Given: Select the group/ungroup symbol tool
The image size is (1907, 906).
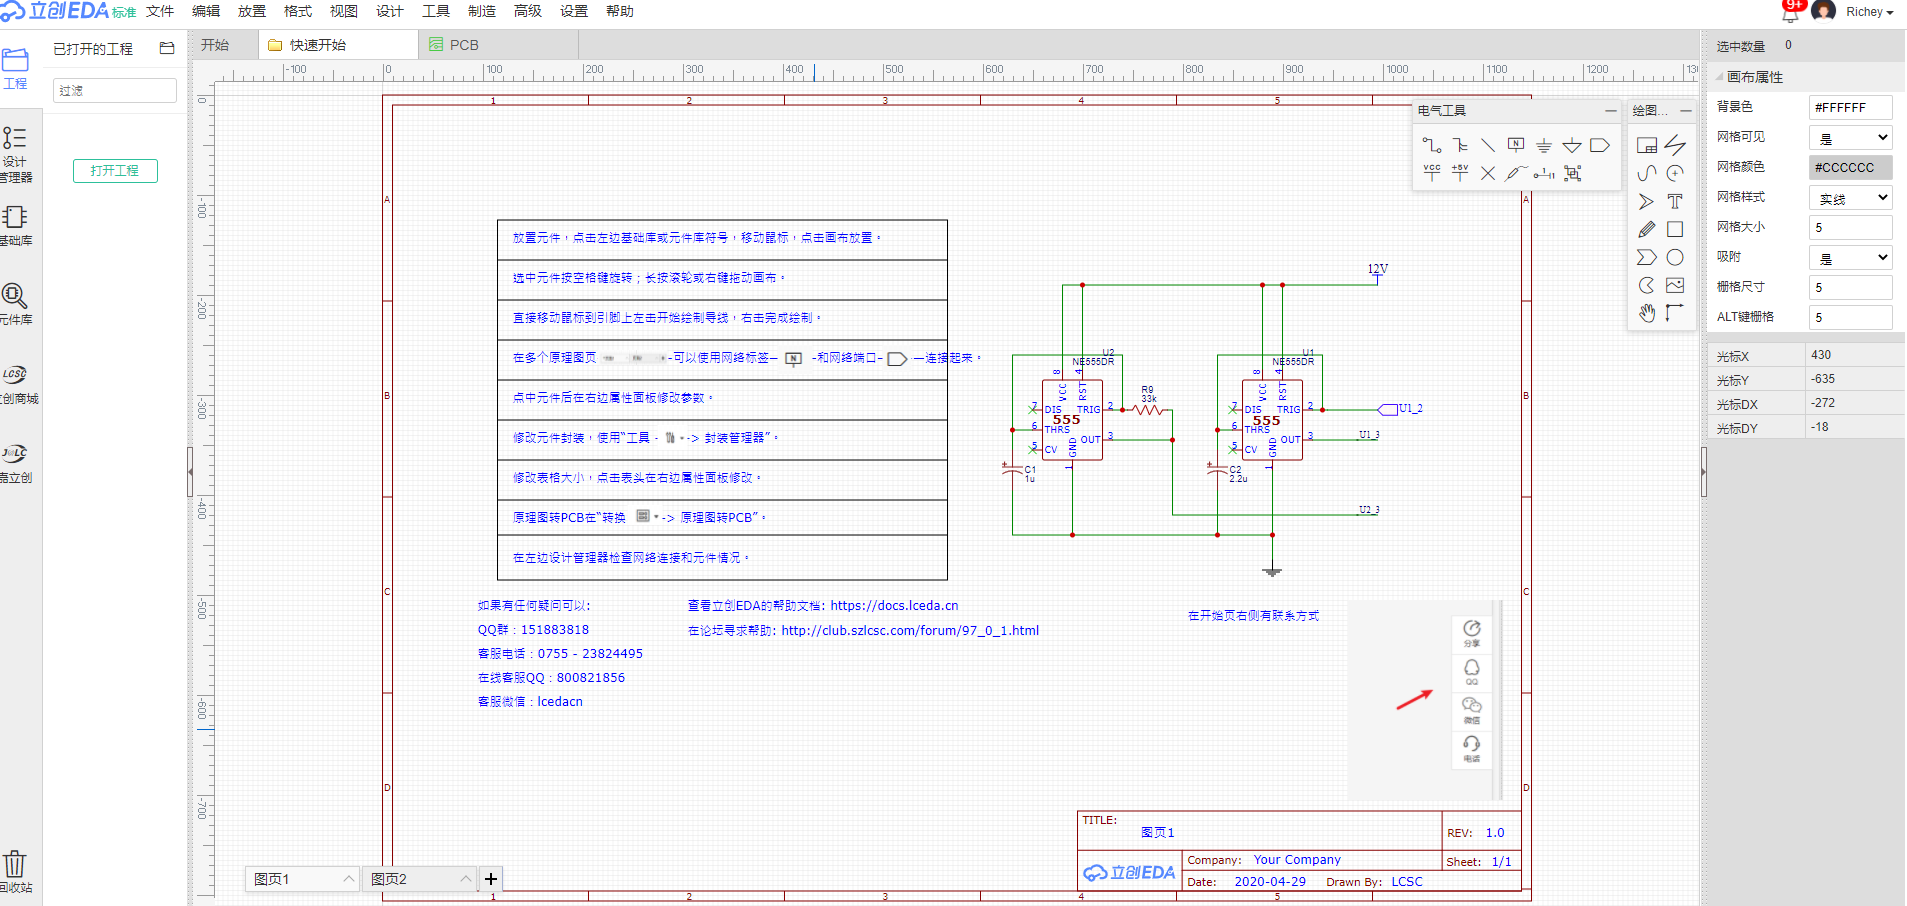Looking at the screenshot, I should (1572, 173).
